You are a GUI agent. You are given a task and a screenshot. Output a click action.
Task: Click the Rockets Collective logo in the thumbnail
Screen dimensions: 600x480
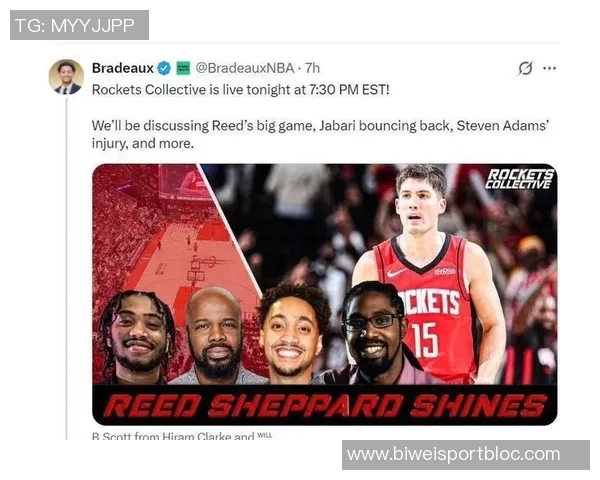(519, 179)
